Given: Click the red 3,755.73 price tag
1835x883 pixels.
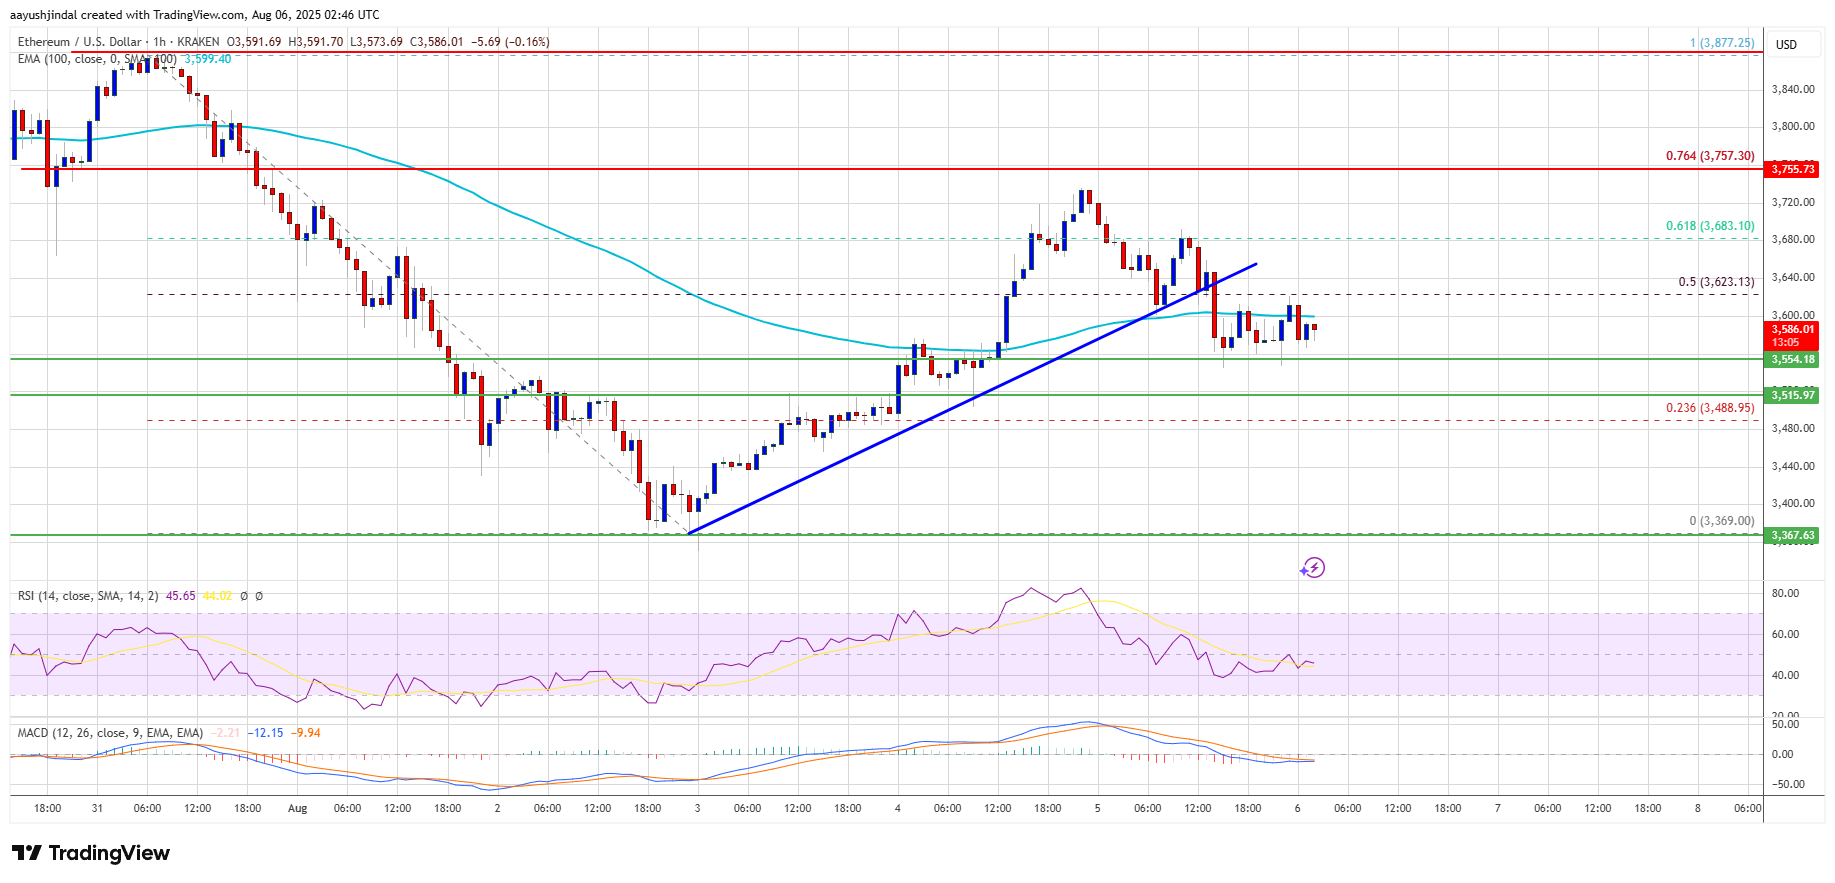Looking at the screenshot, I should (1792, 169).
